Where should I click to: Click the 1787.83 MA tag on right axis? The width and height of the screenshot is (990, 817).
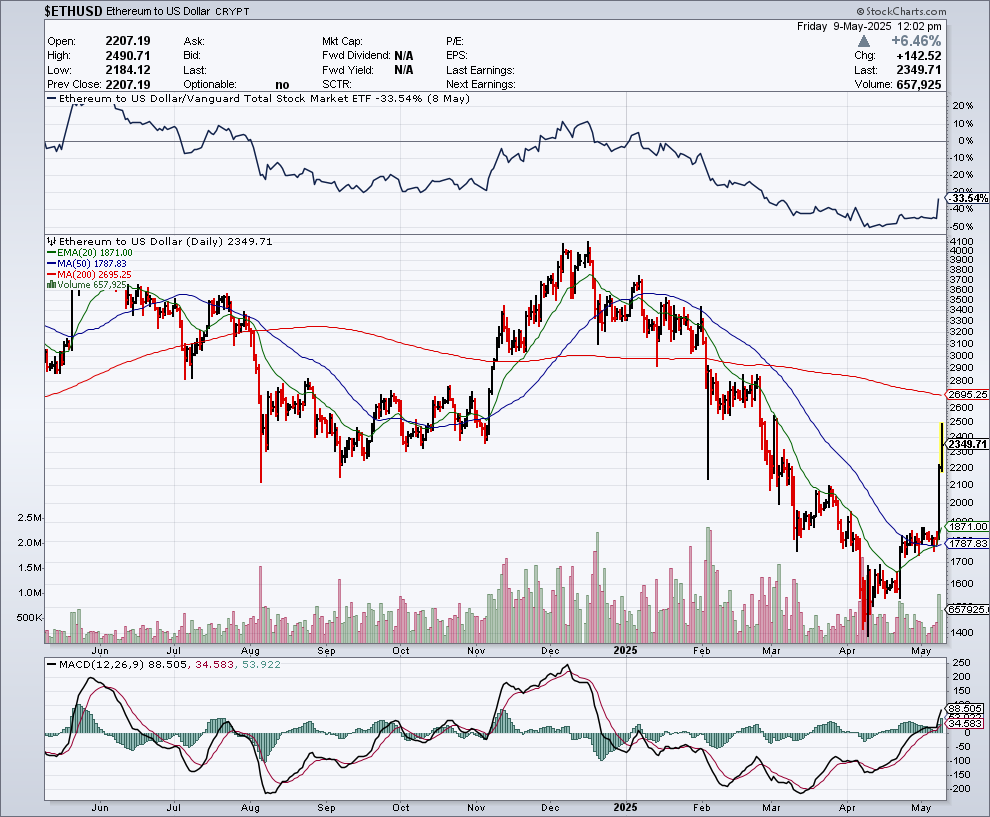[x=968, y=544]
